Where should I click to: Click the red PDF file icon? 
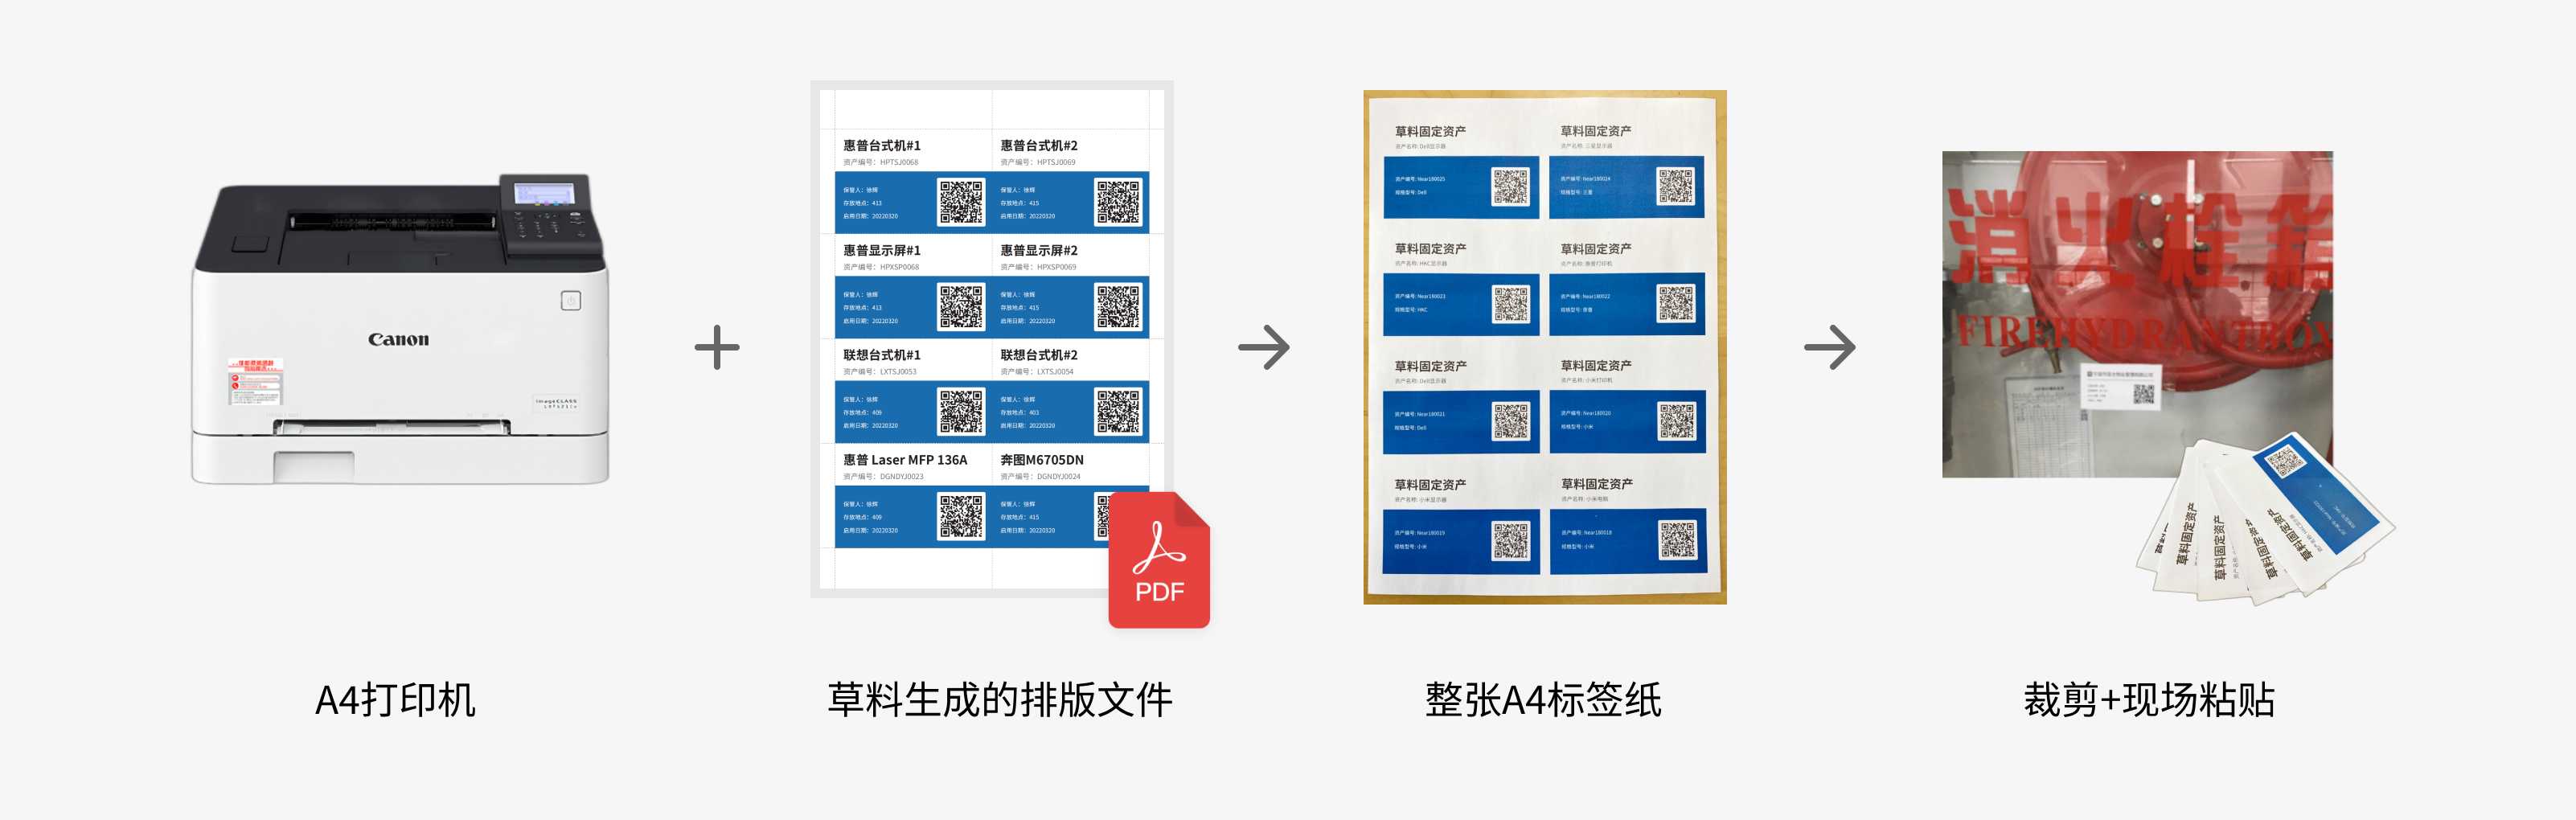[x=1159, y=559]
